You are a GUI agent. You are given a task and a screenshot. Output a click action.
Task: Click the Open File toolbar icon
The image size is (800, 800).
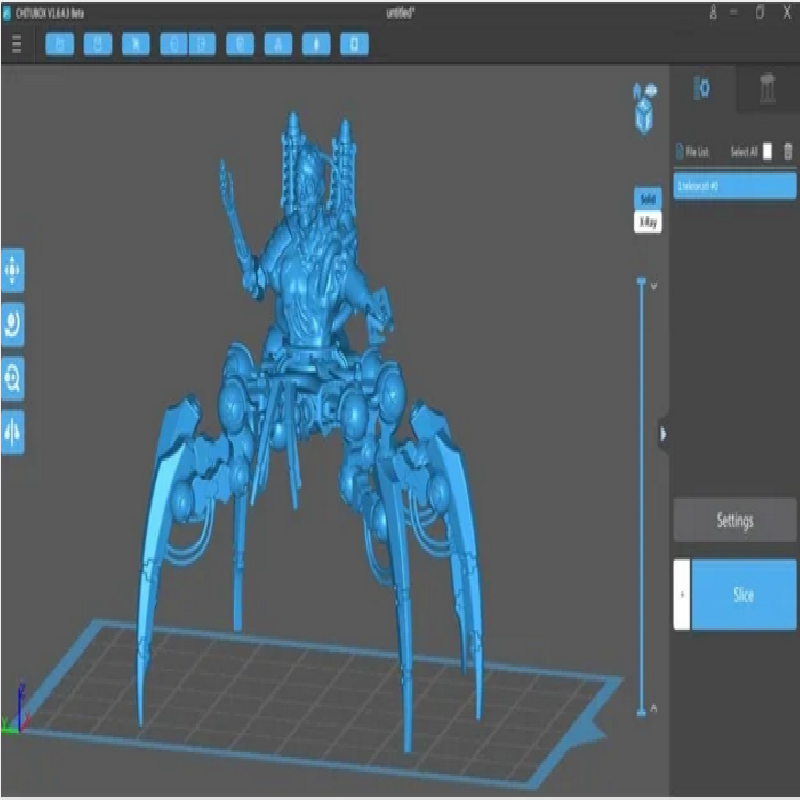coord(59,44)
